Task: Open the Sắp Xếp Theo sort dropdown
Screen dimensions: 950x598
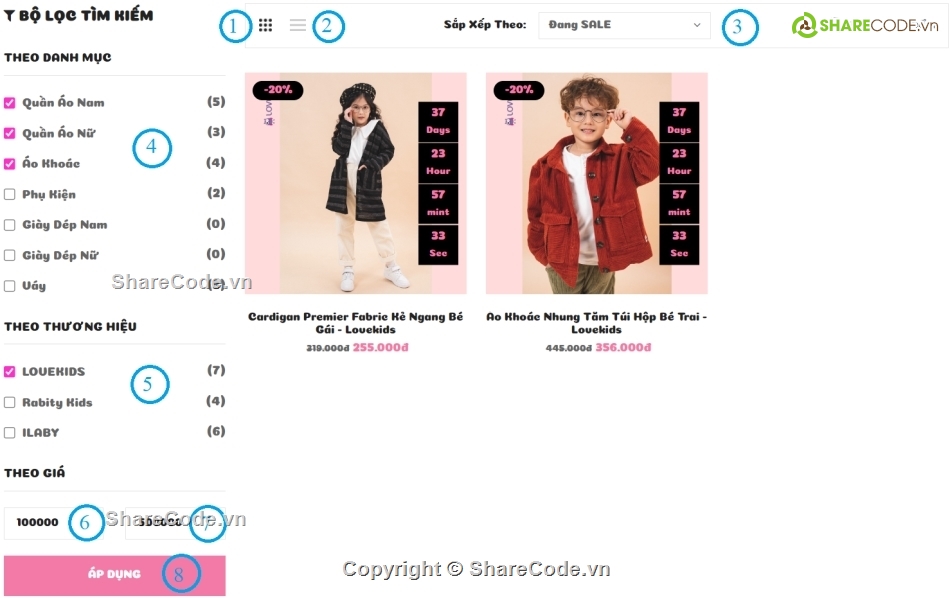Action: pos(624,25)
